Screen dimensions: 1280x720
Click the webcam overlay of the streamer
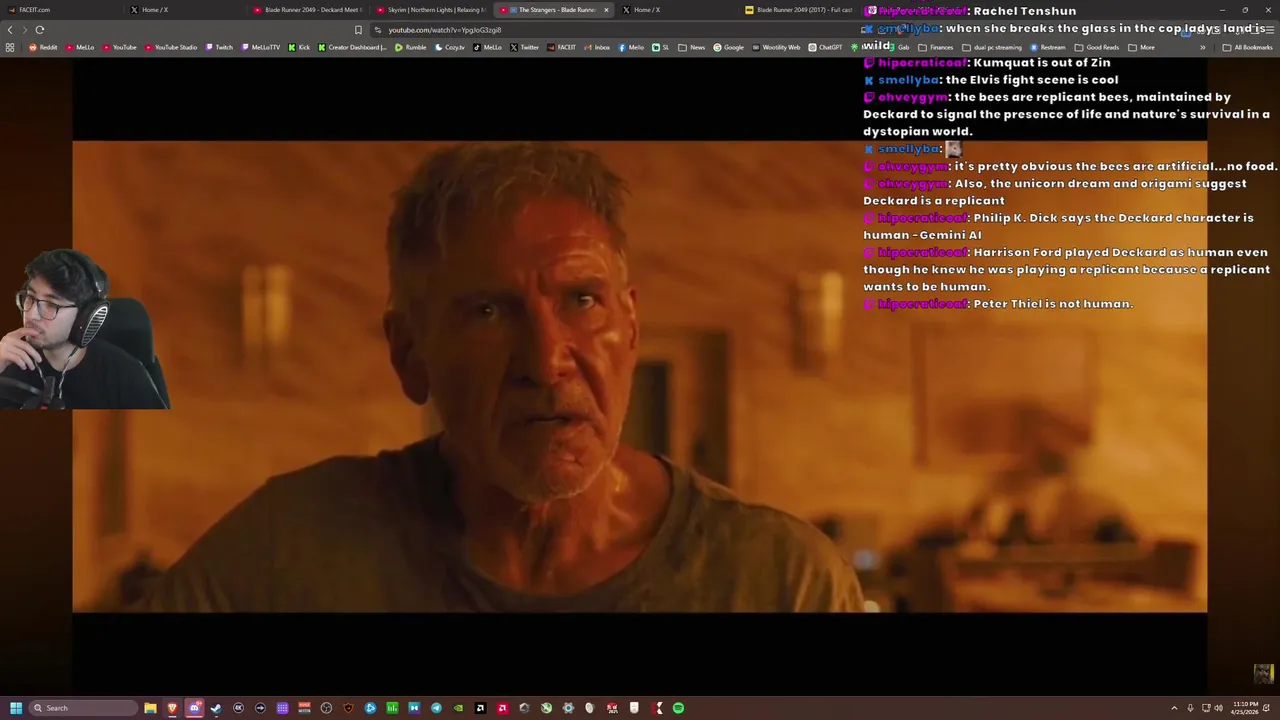point(85,330)
